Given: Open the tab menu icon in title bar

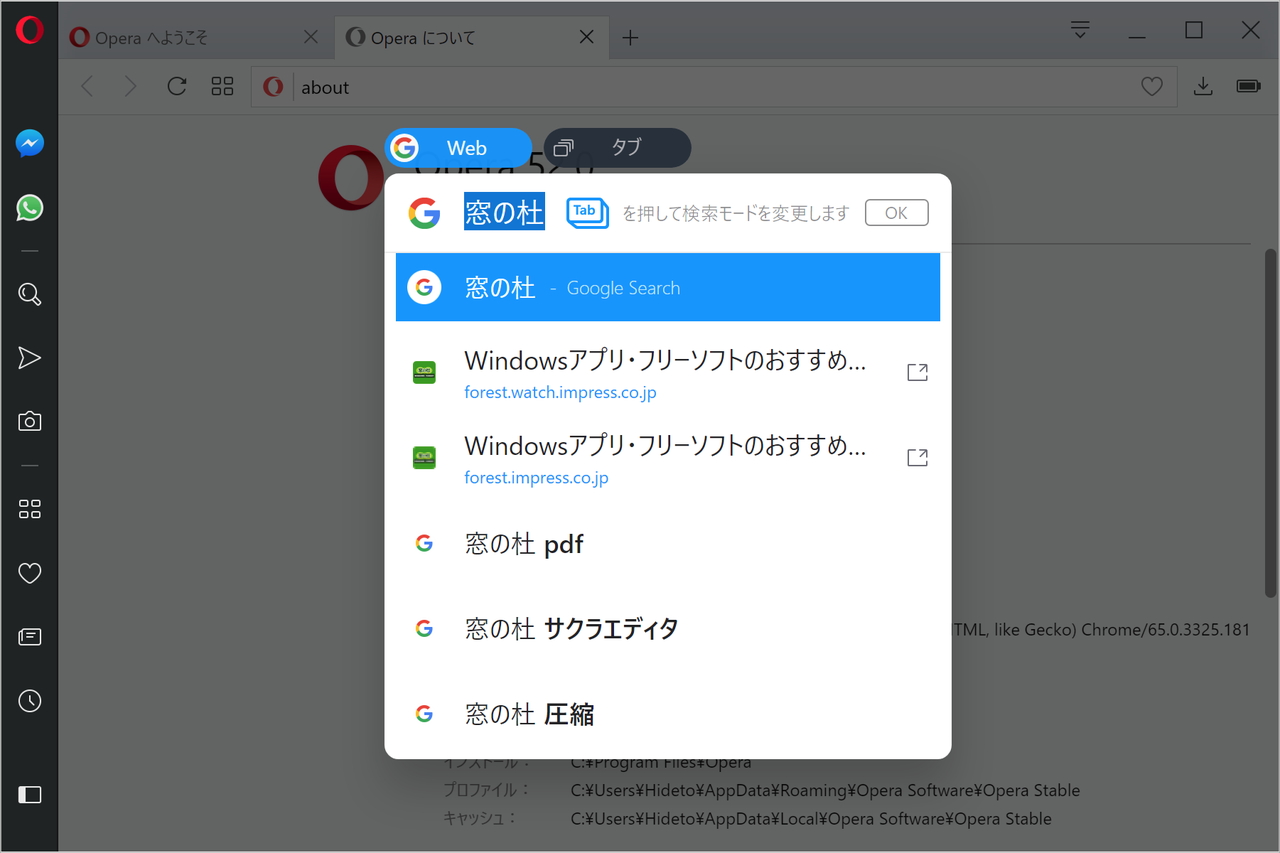Looking at the screenshot, I should [x=1080, y=30].
